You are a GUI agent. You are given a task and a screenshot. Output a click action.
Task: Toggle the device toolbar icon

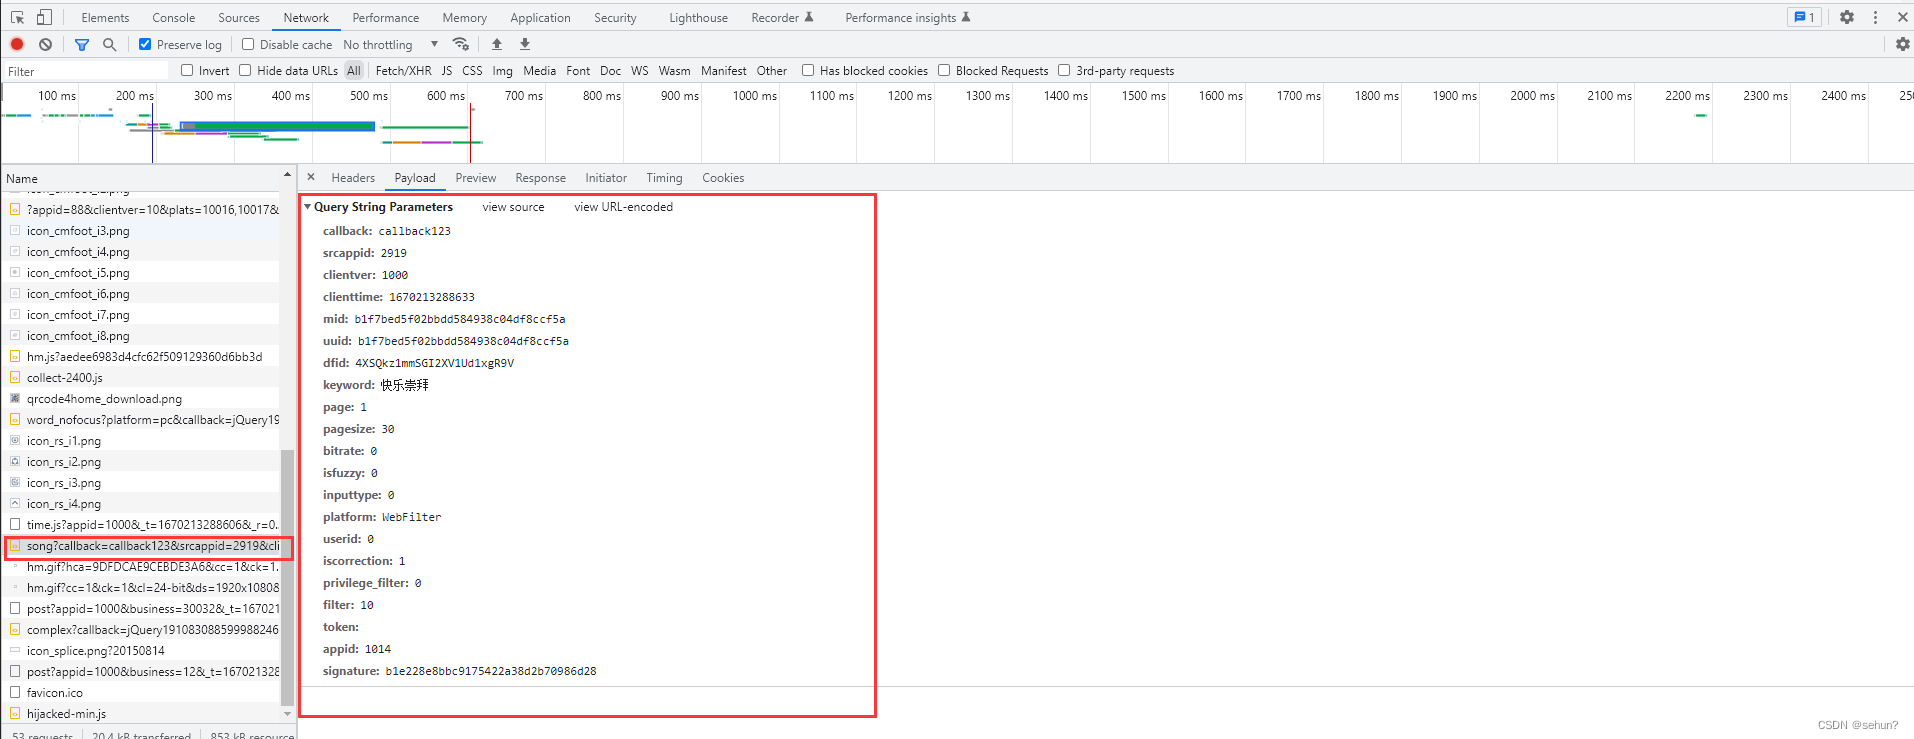coord(44,17)
